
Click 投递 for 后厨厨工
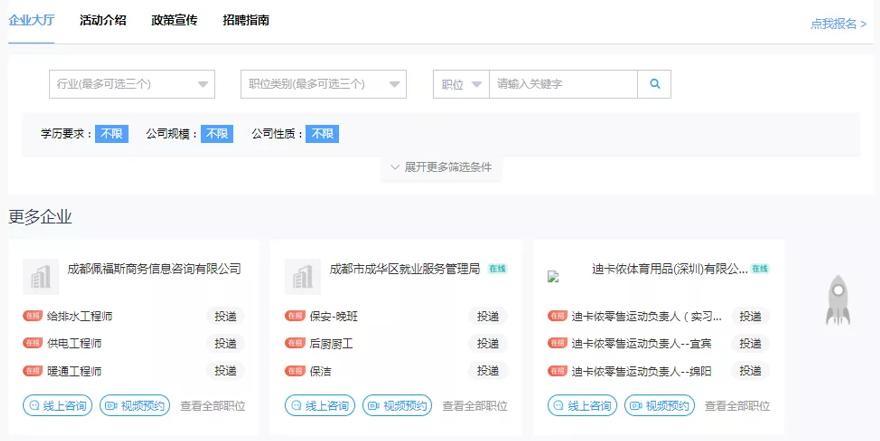(488, 343)
